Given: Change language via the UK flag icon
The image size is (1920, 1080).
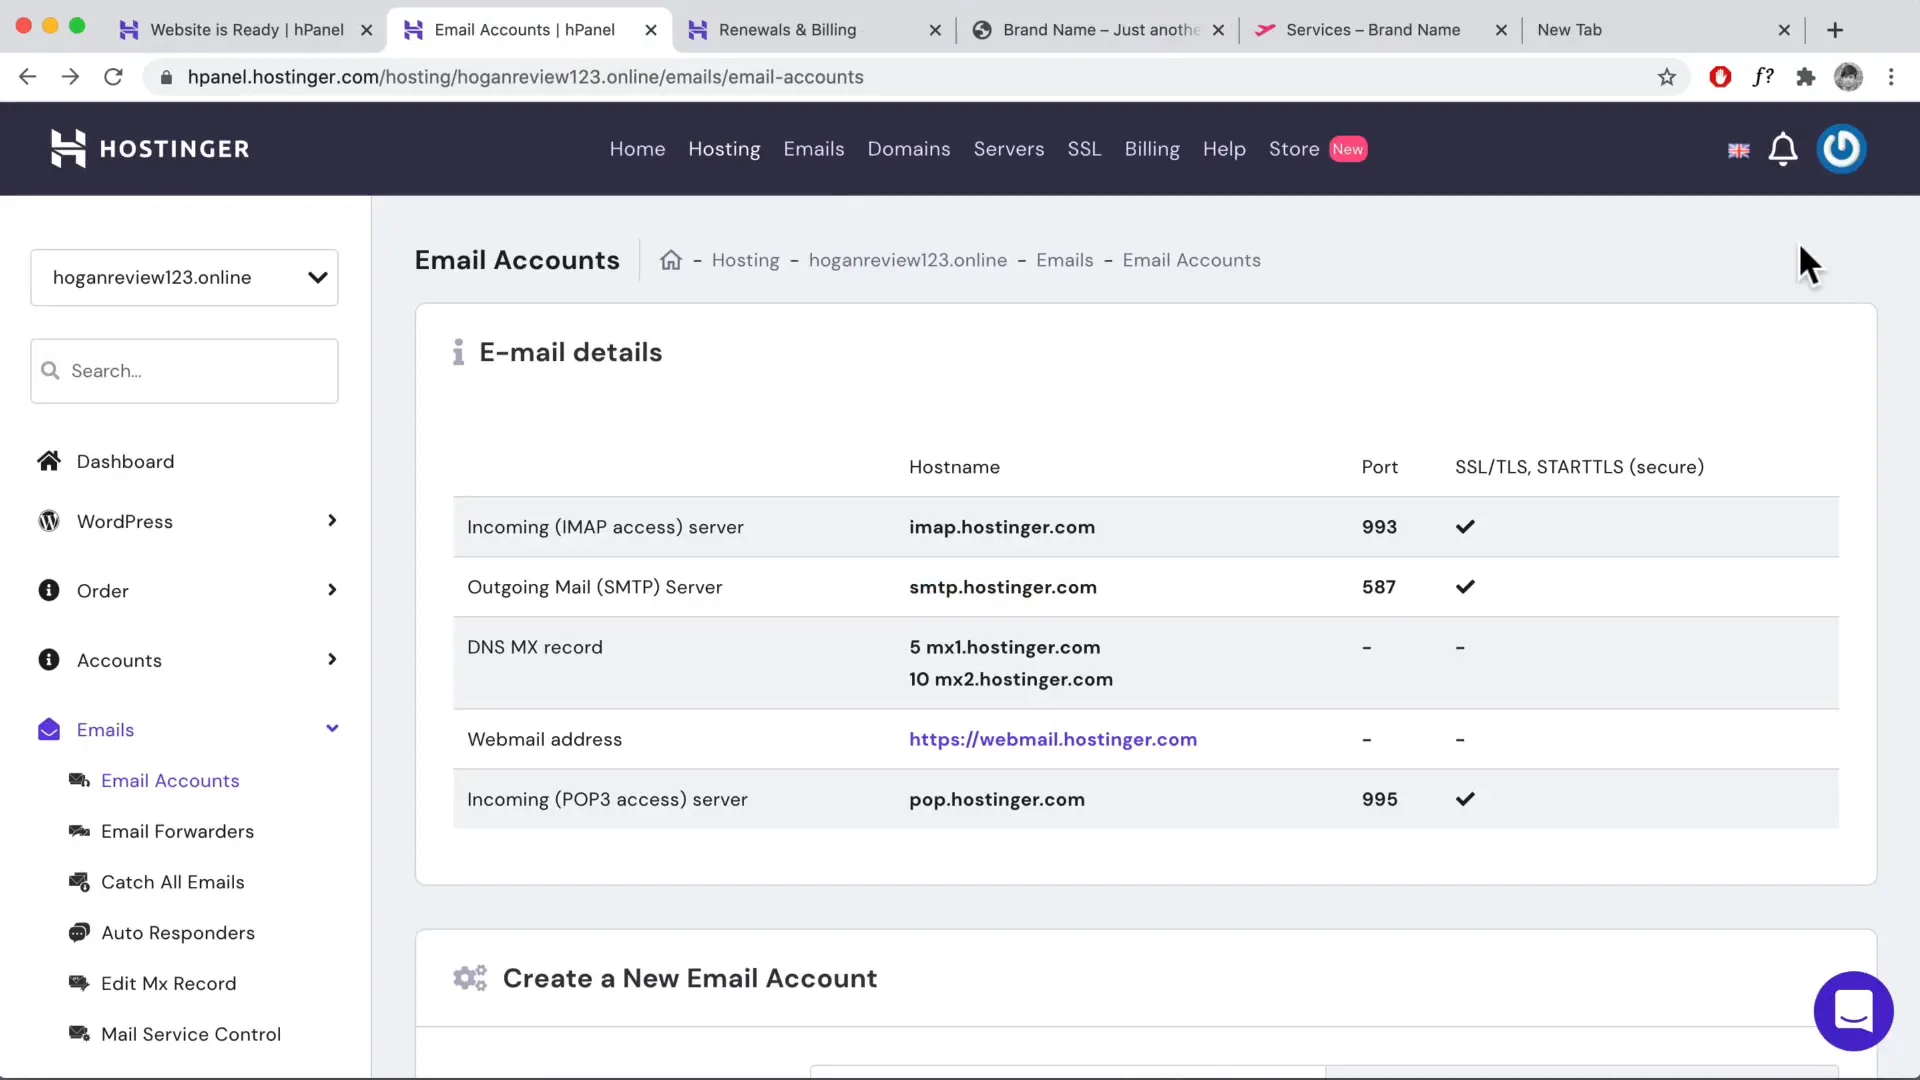Looking at the screenshot, I should point(1739,150).
